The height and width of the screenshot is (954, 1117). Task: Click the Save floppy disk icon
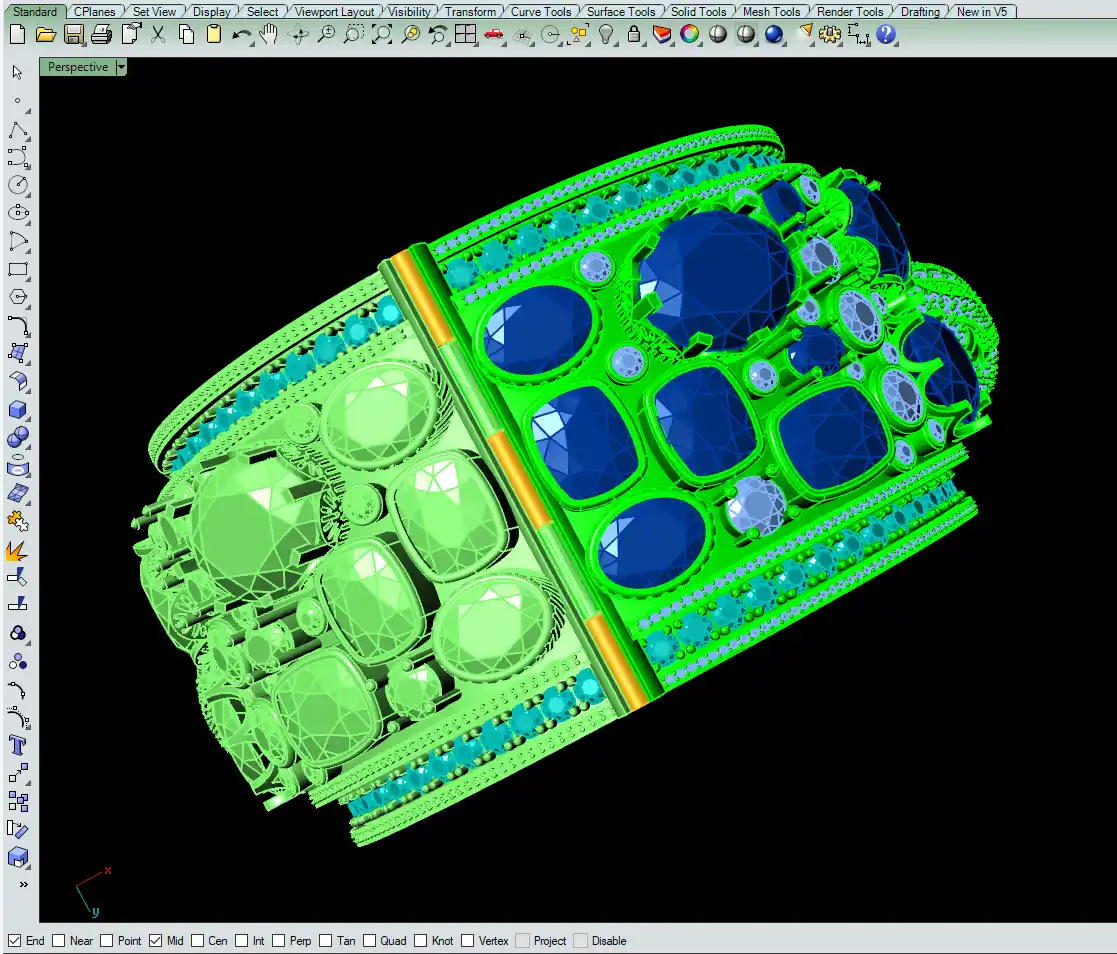[73, 35]
